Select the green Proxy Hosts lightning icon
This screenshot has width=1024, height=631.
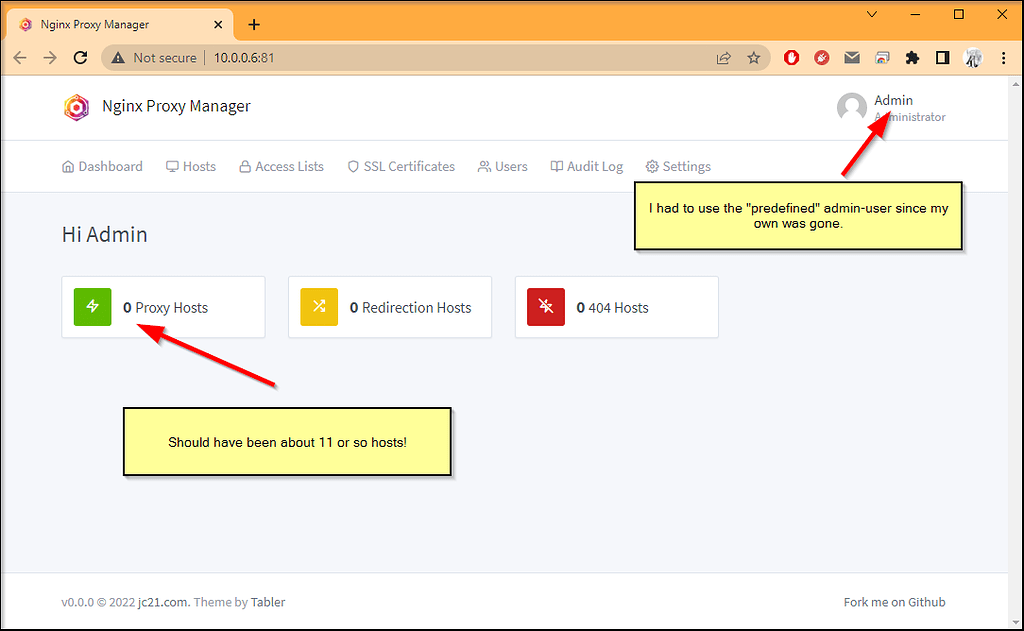92,307
